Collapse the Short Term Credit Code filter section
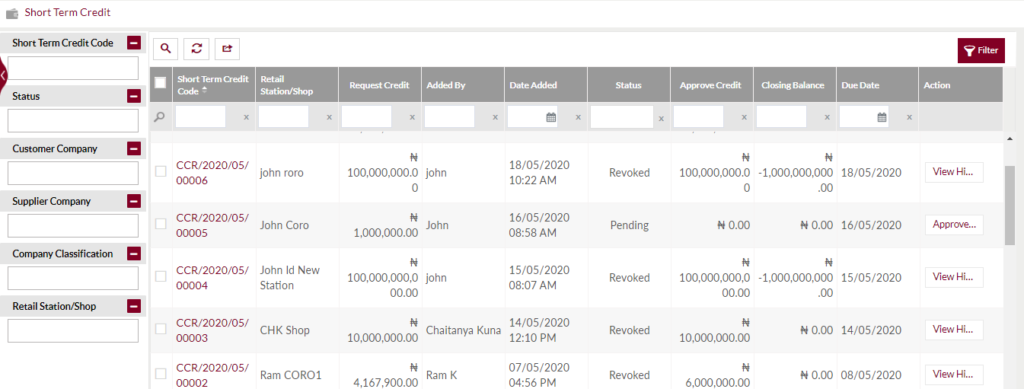 tap(134, 43)
